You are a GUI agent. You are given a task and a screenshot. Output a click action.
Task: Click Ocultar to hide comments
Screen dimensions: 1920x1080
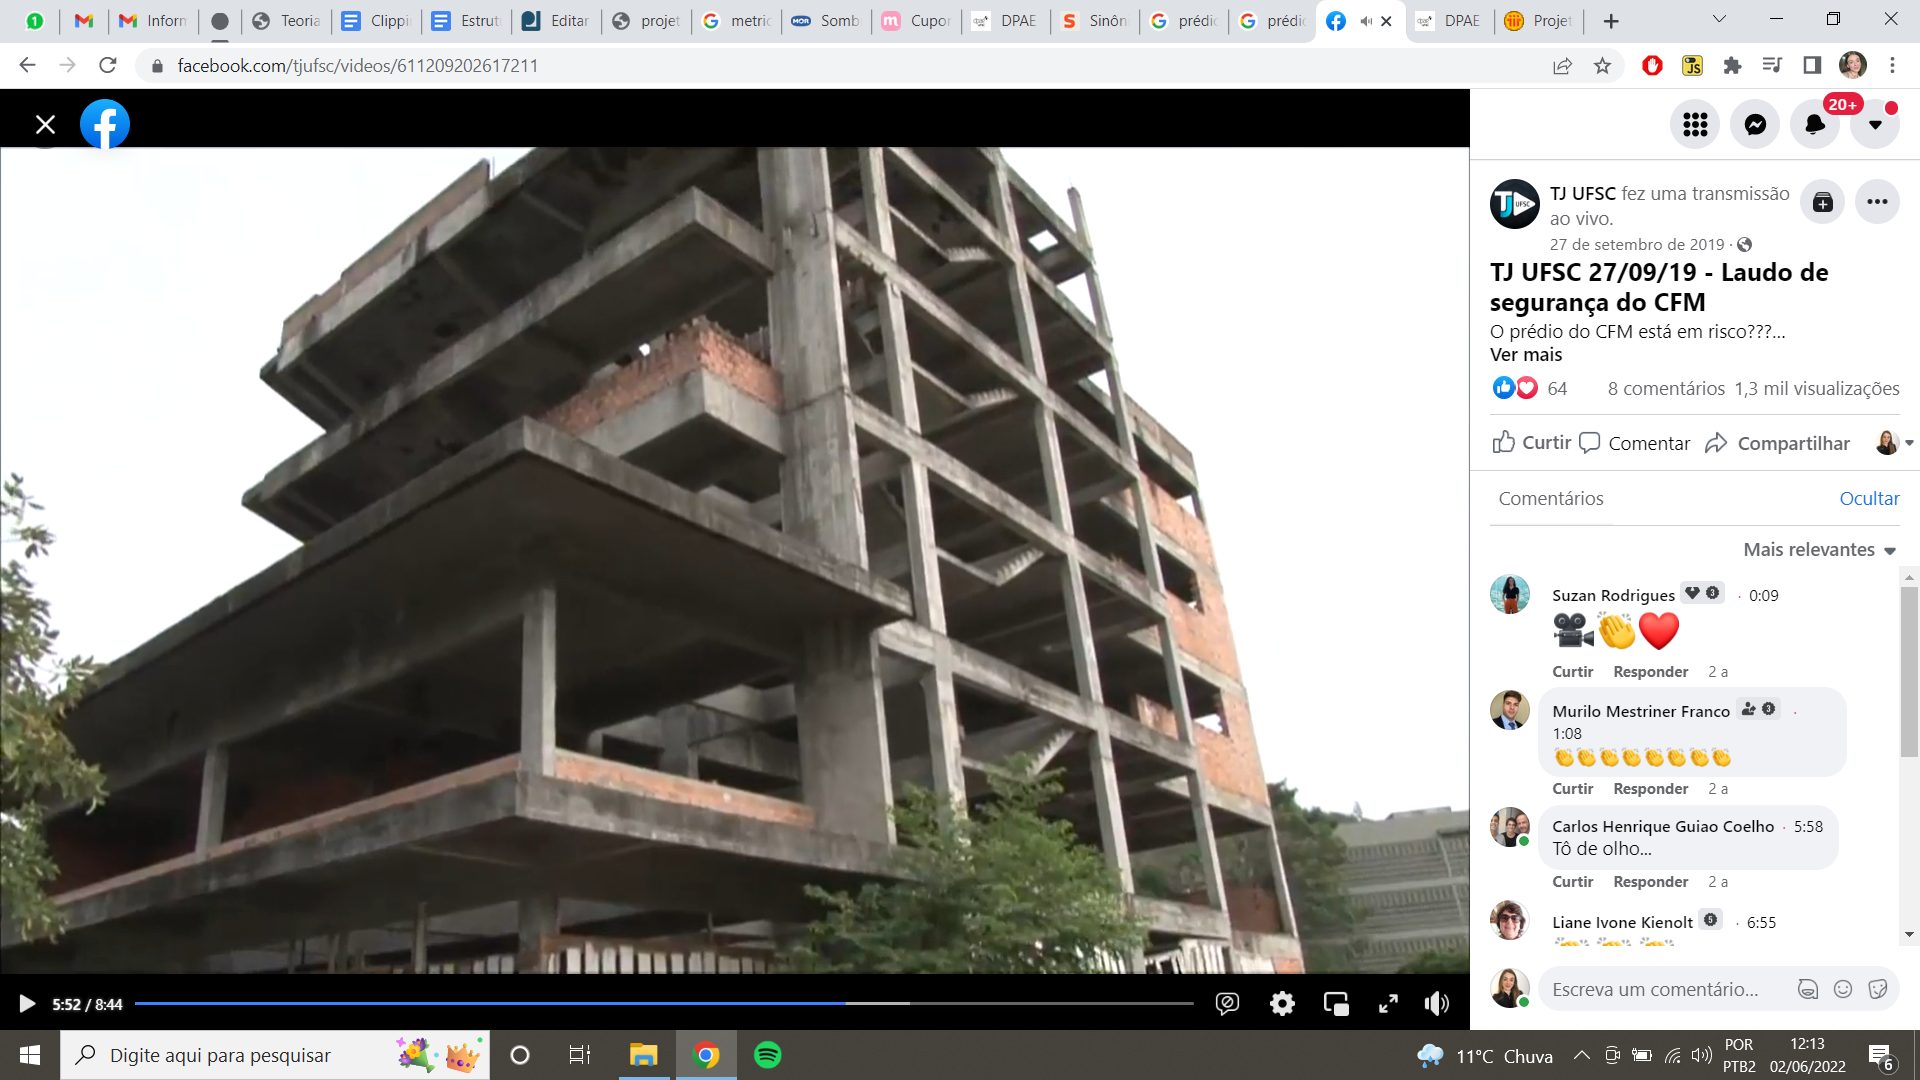coord(1869,498)
